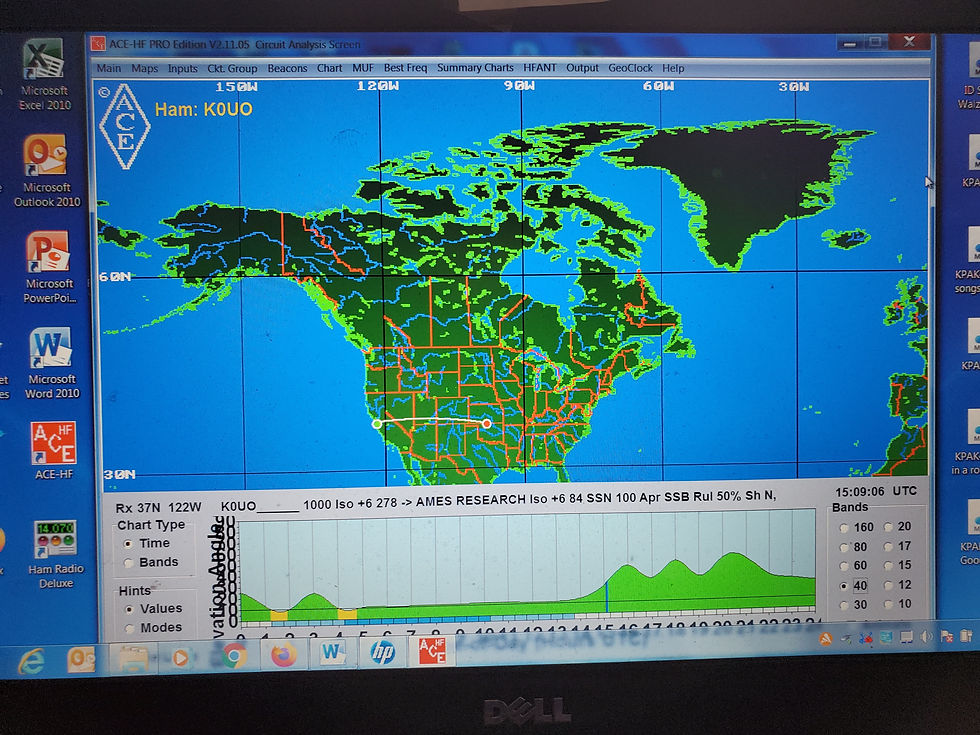The height and width of the screenshot is (735, 980).
Task: Open the GeoClock menu
Action: point(630,68)
